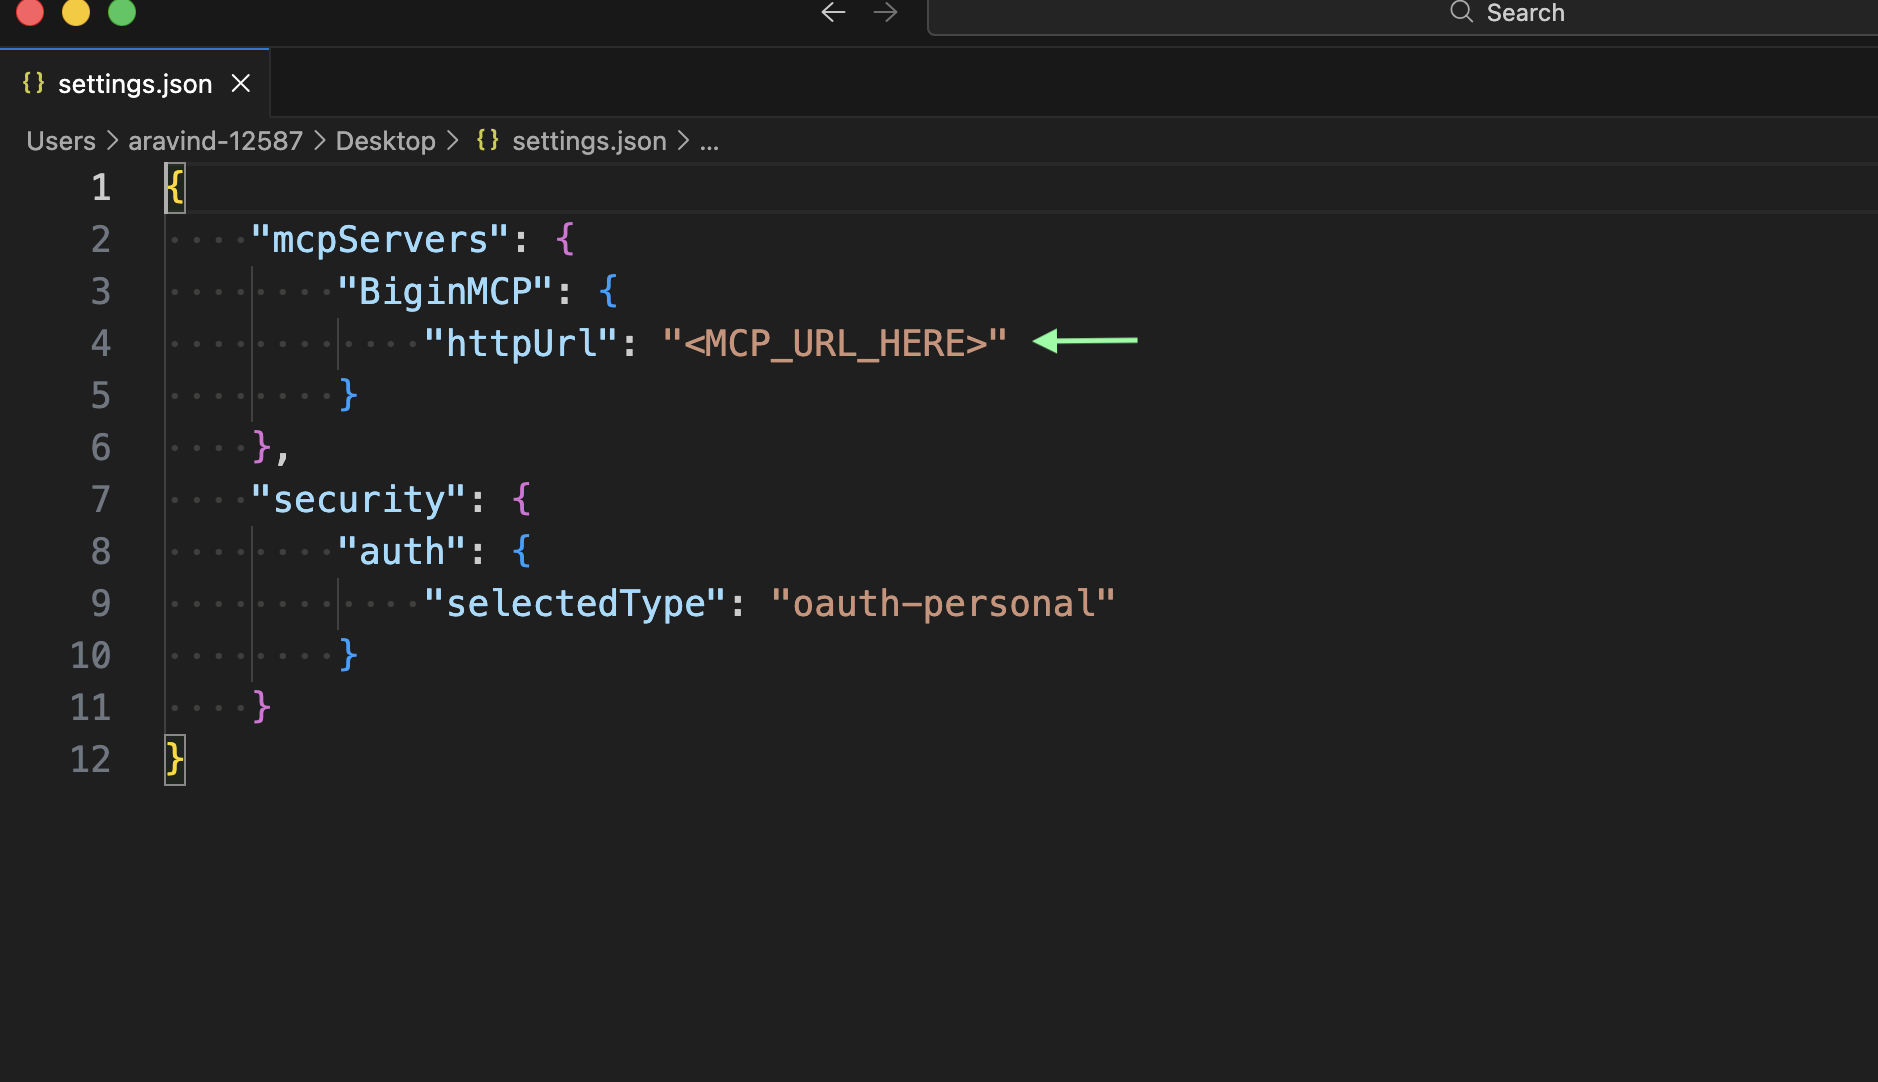Expand the breadcrumb ellipsis symbol outline
The width and height of the screenshot is (1878, 1082).
[x=709, y=141]
